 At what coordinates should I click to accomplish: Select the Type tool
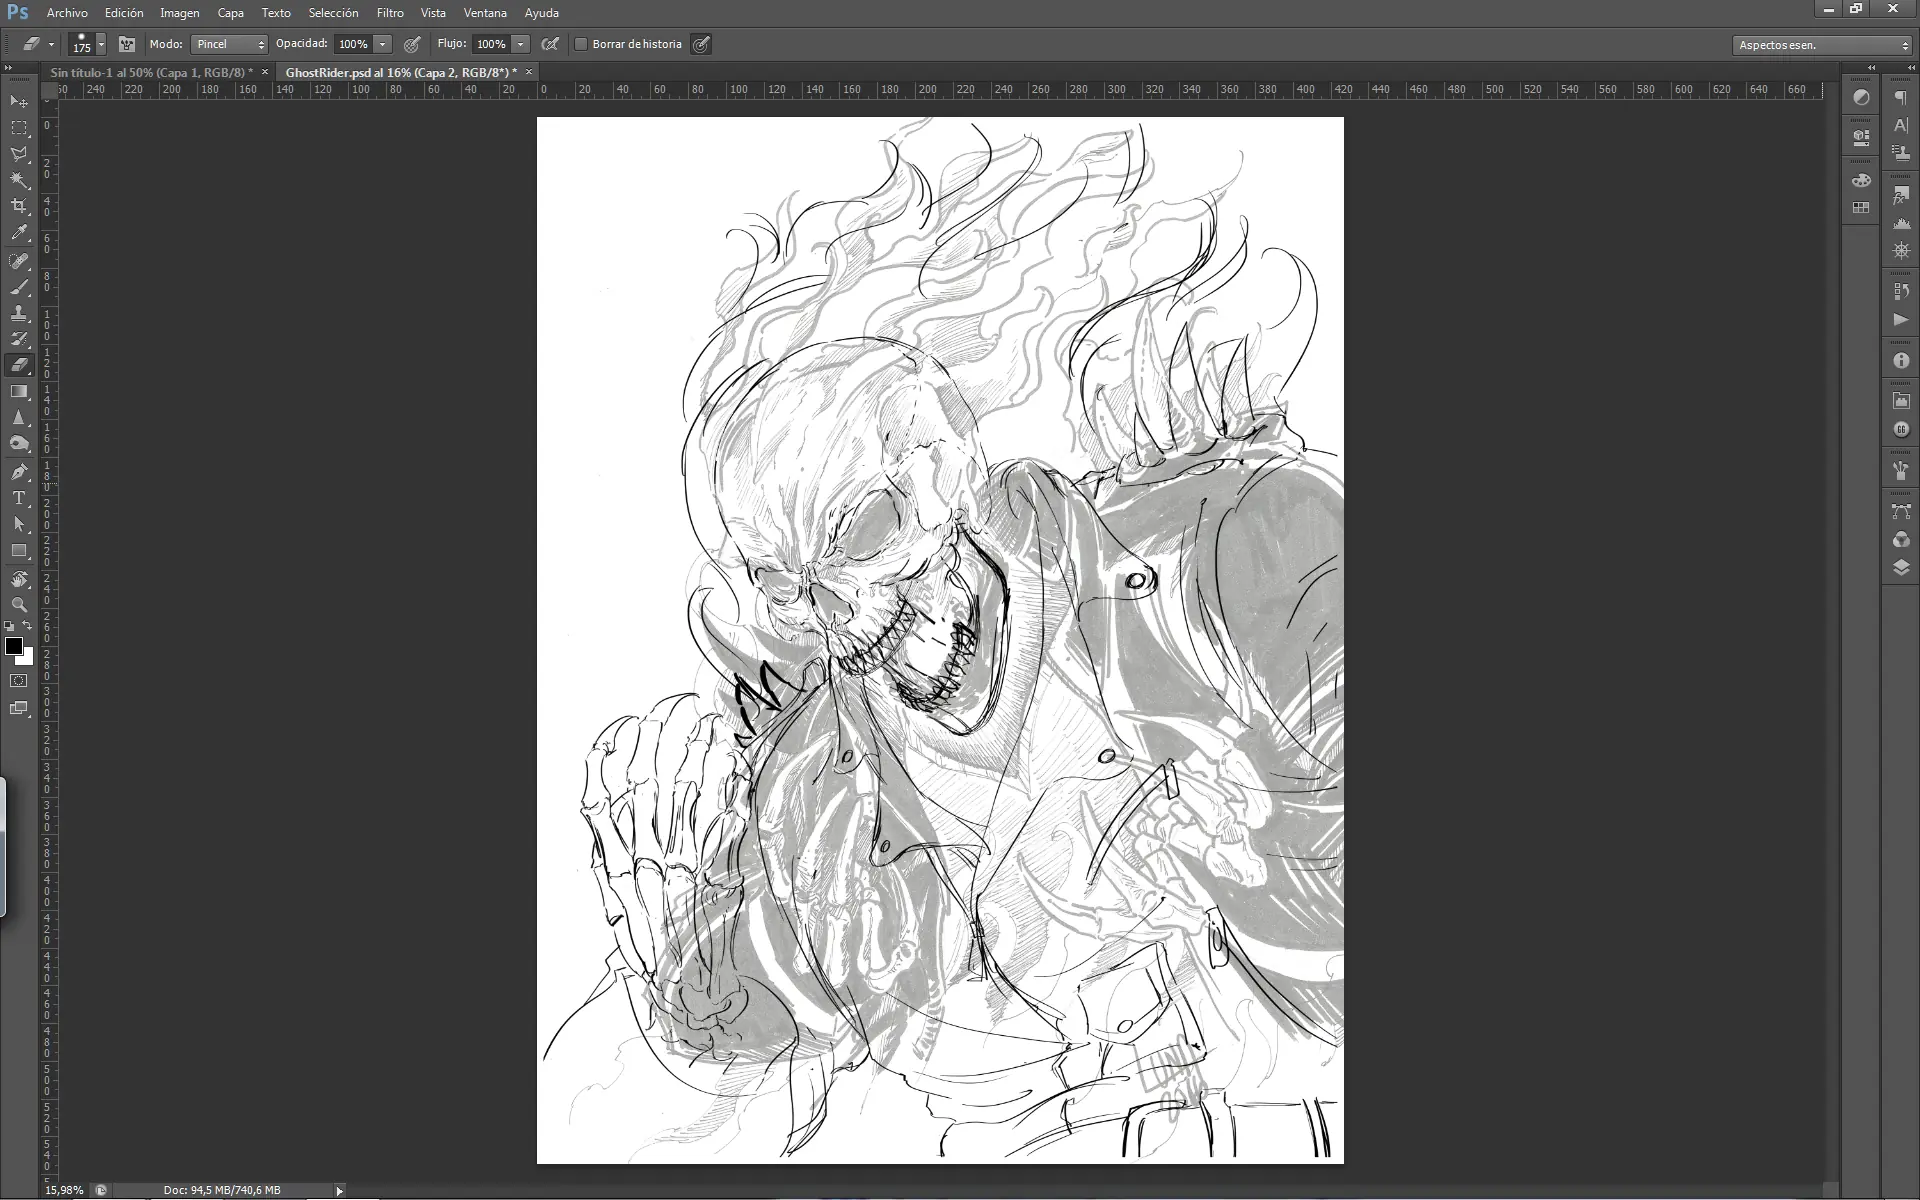(19, 498)
